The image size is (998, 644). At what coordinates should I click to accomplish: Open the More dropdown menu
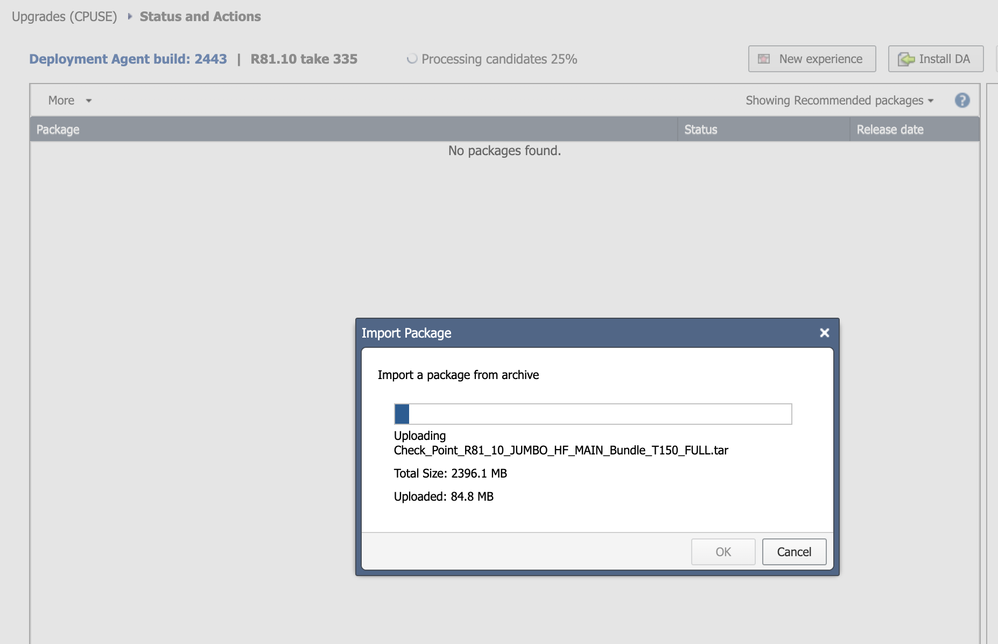pos(70,101)
